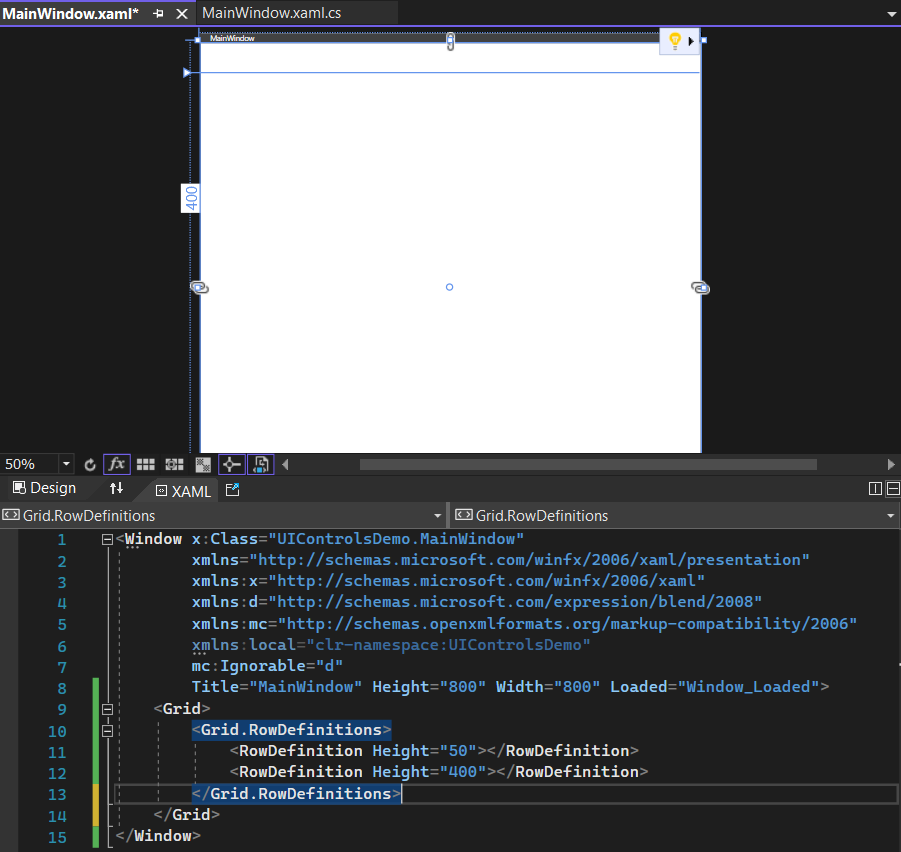Toggle the artboard background checkerboard icon
Image resolution: width=901 pixels, height=852 pixels.
pos(203,464)
